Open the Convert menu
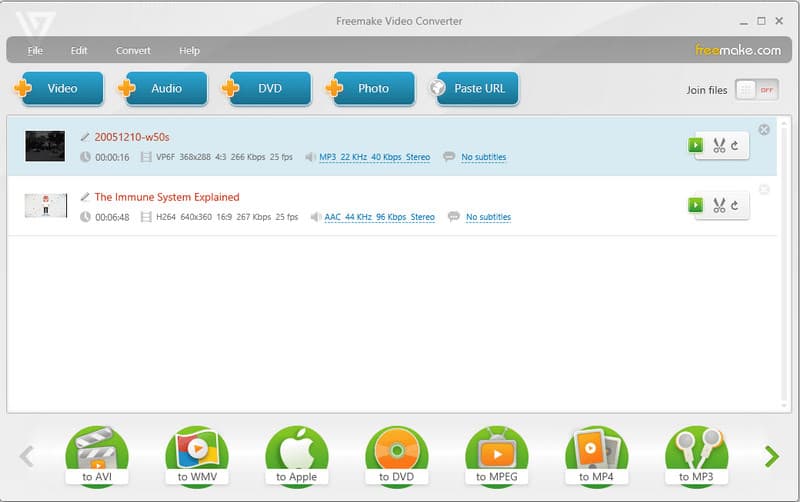This screenshot has height=502, width=800. pos(133,50)
